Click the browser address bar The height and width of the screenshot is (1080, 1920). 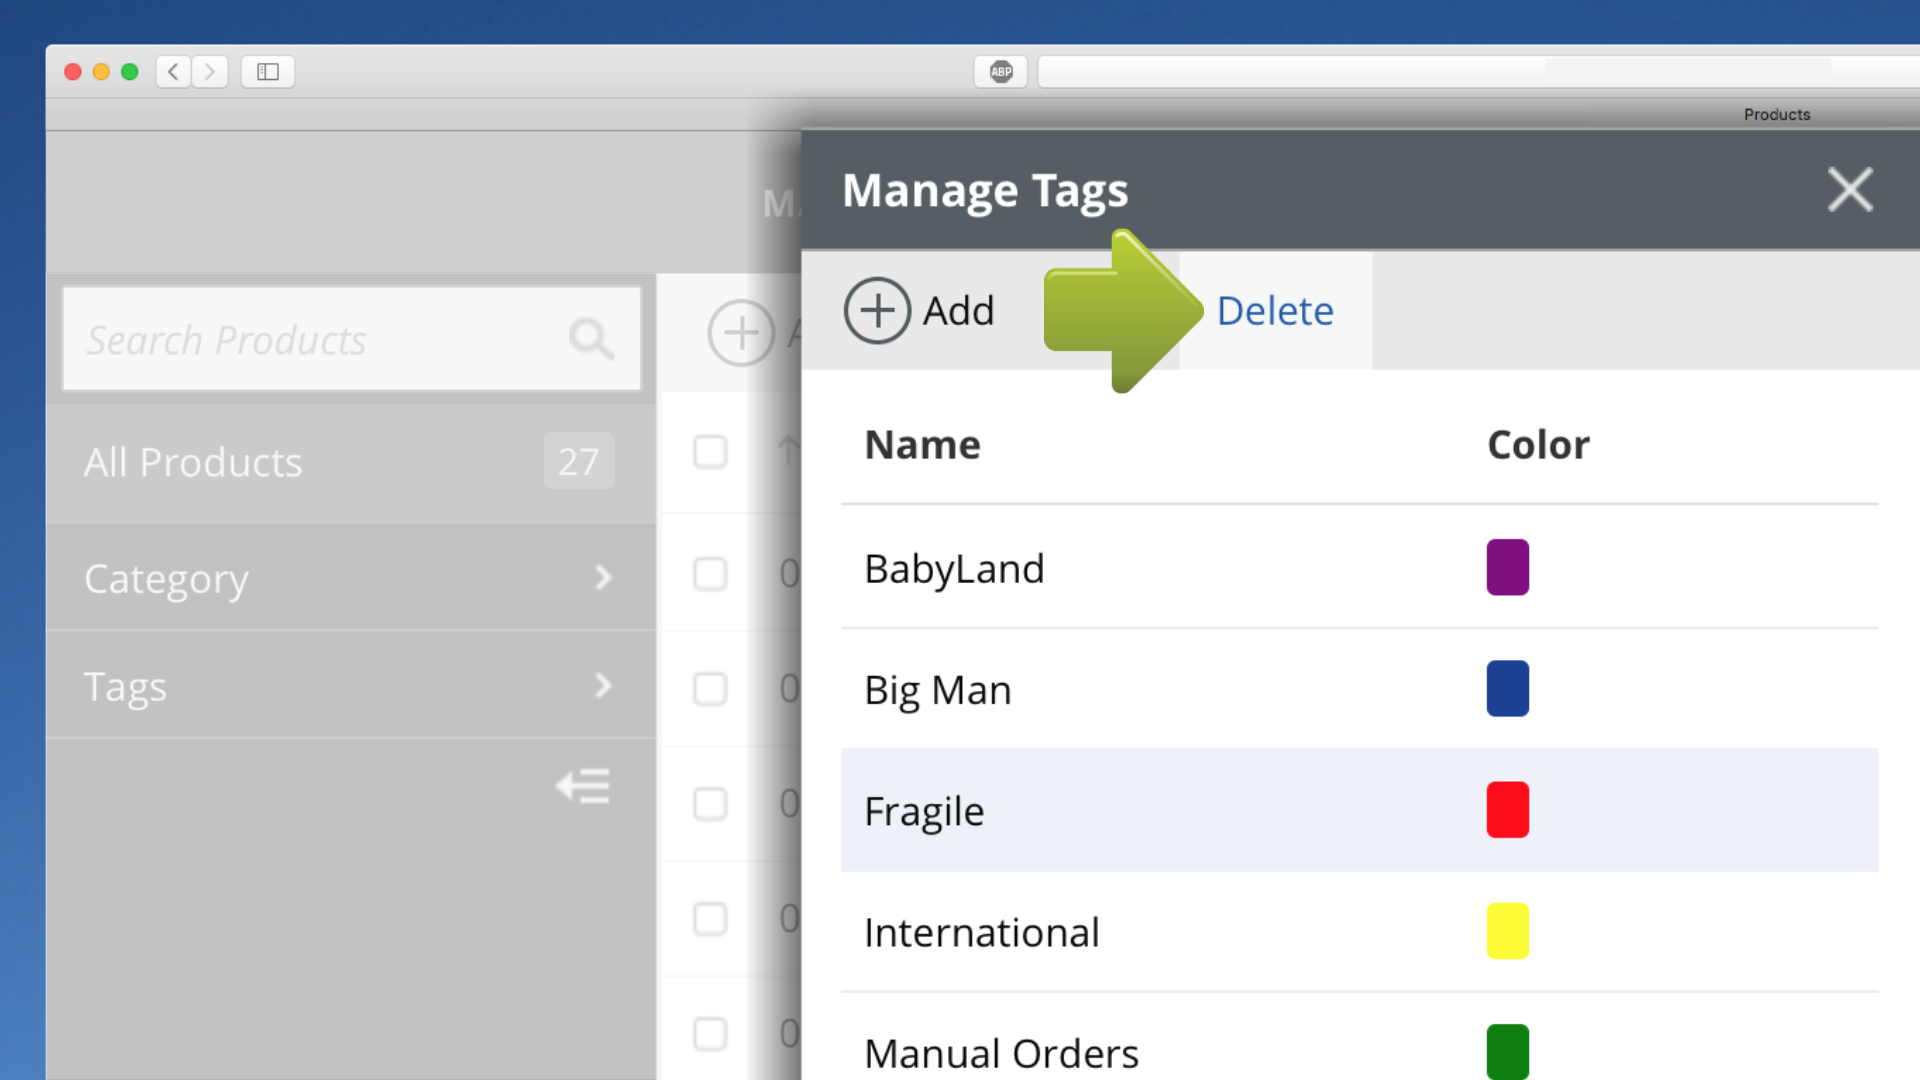point(1479,71)
